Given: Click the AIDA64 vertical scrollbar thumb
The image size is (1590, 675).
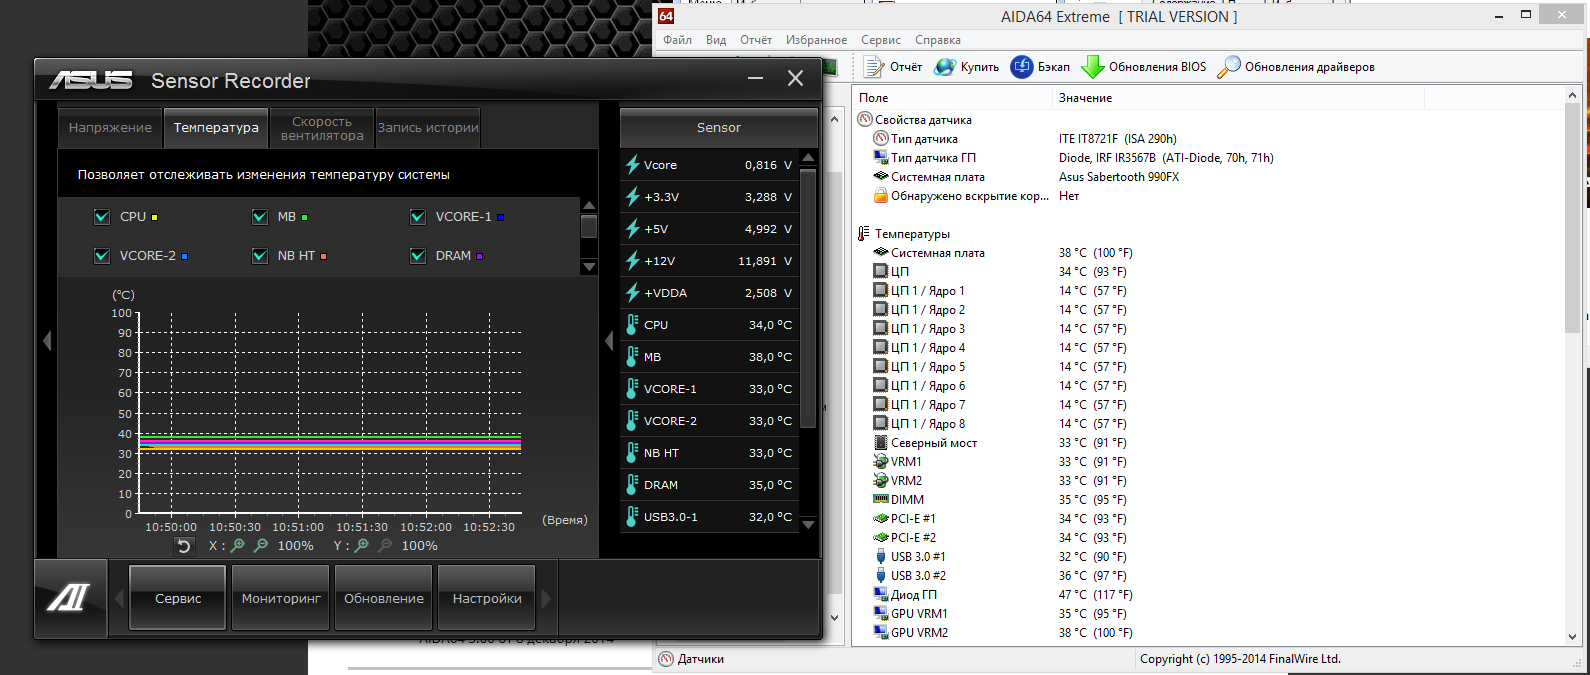Looking at the screenshot, I should click(x=1572, y=217).
